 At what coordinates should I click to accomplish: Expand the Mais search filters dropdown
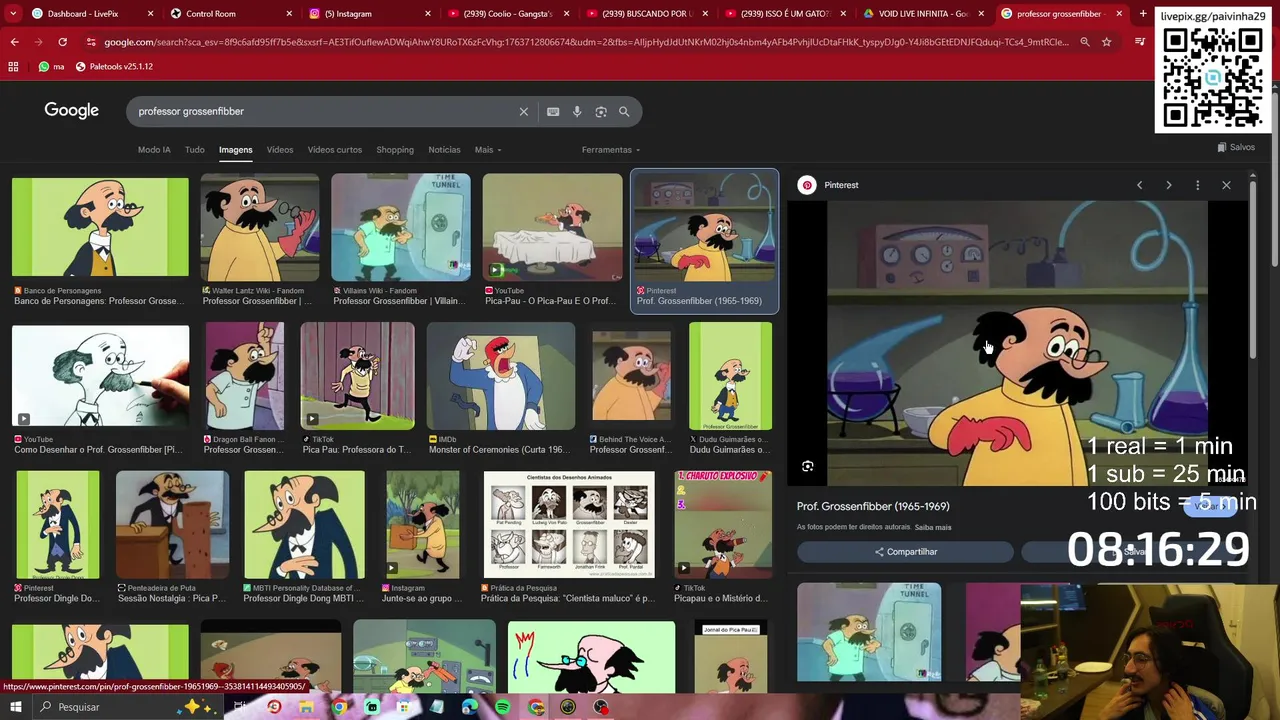[488, 150]
